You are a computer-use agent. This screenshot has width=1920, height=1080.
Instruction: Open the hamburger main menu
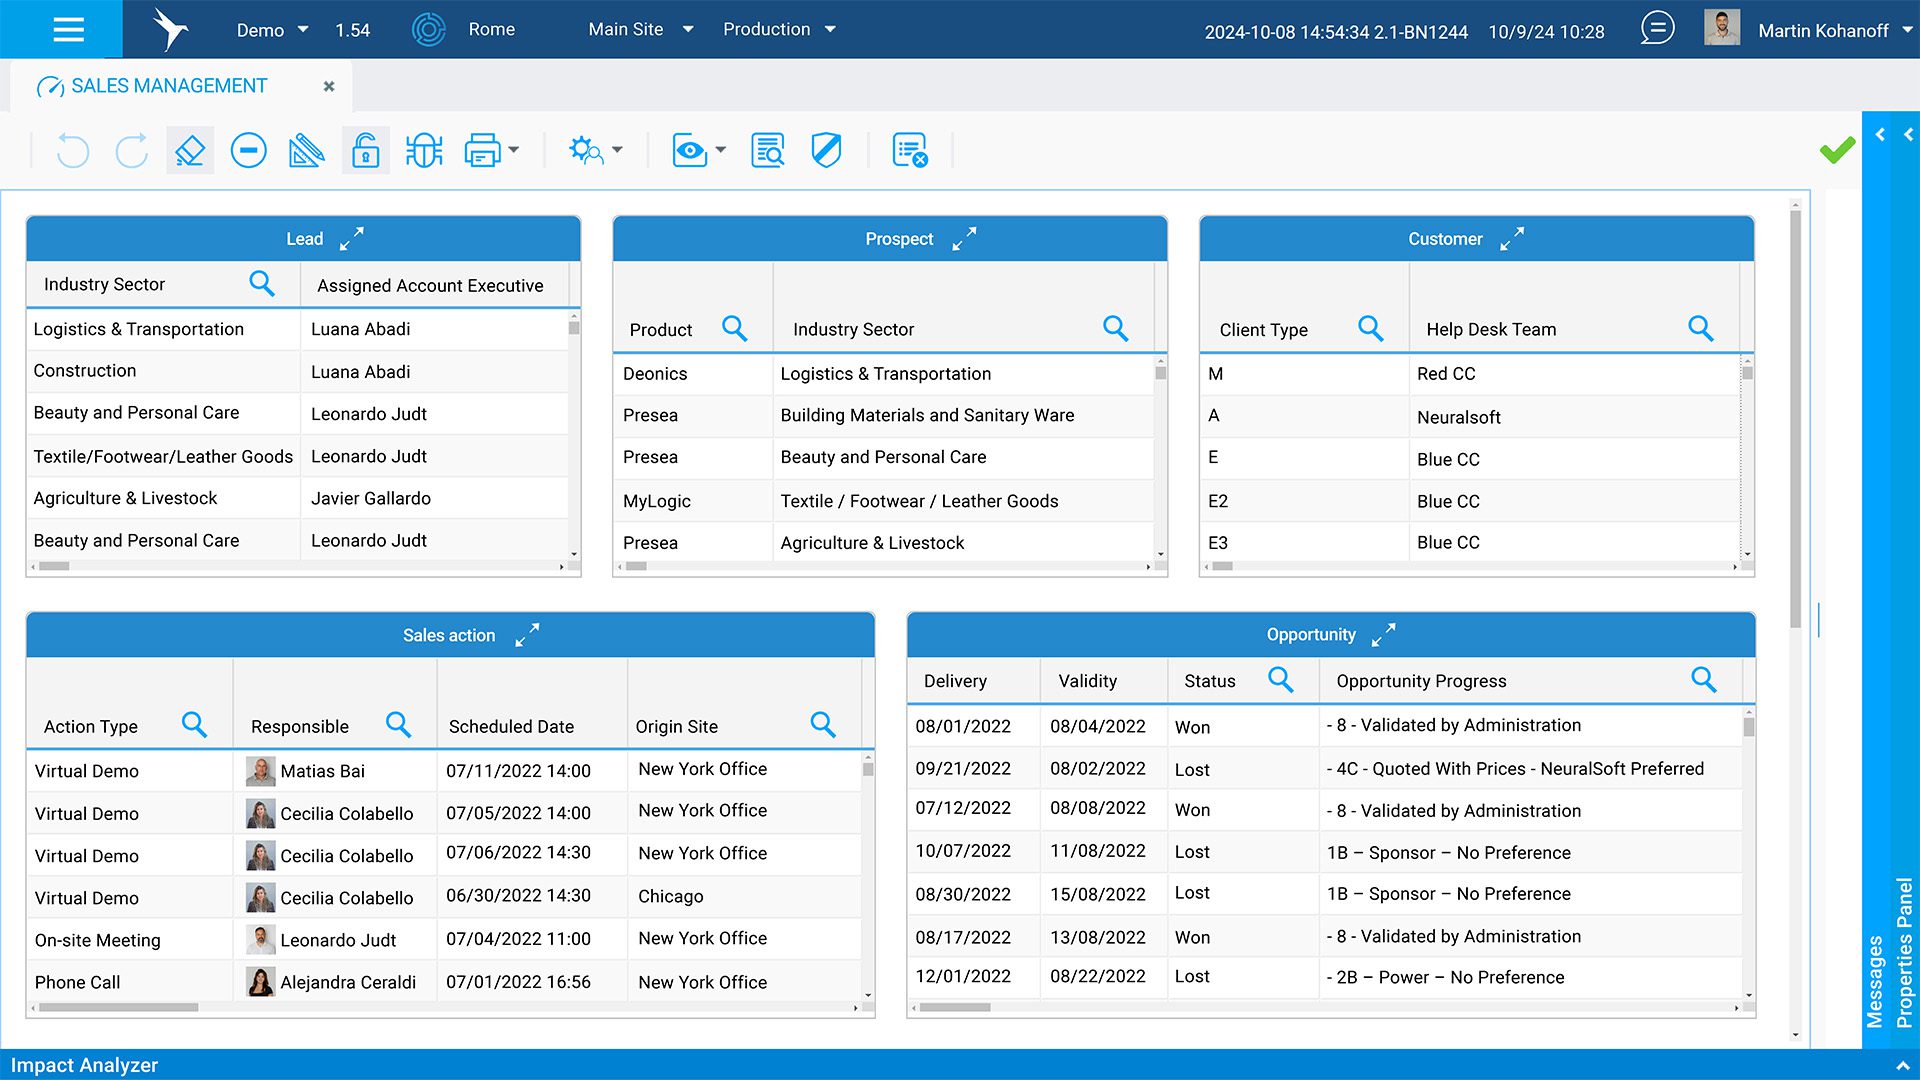click(x=68, y=30)
